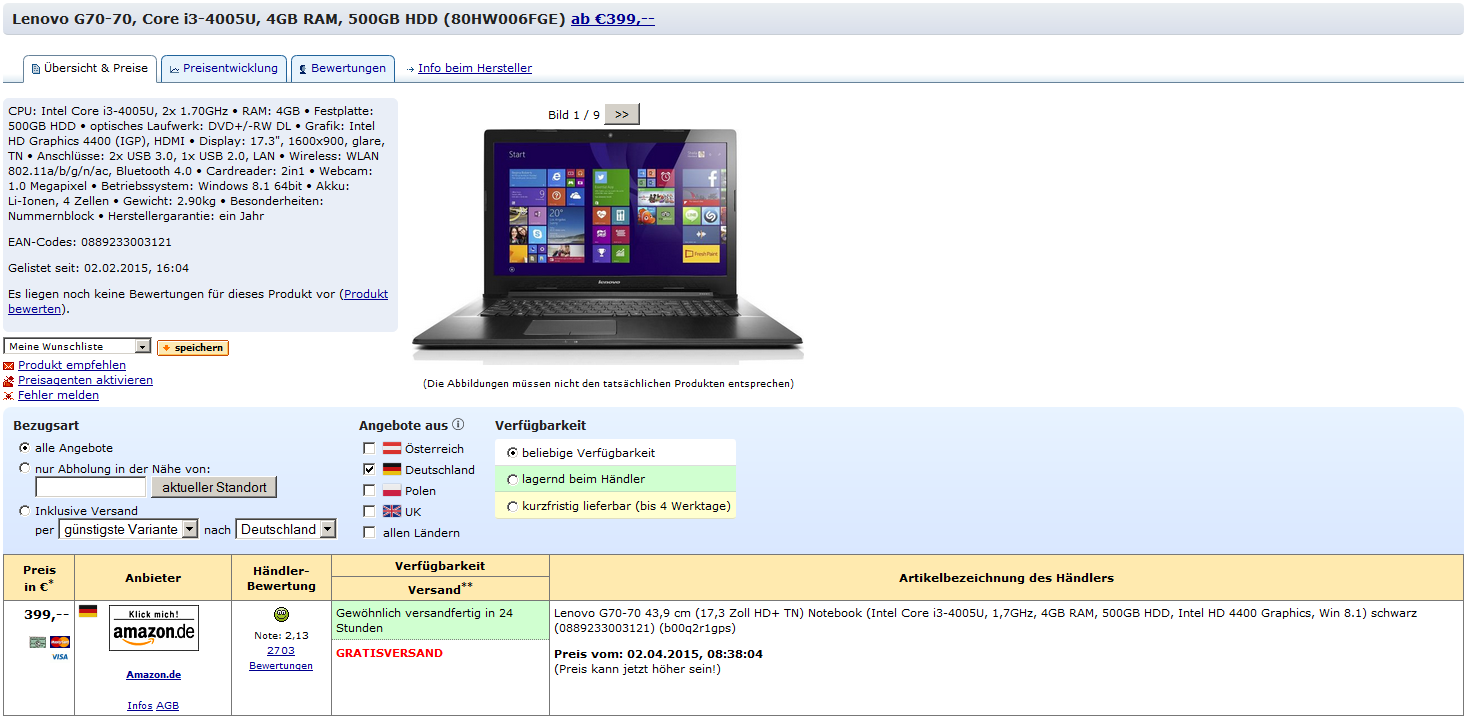1466x718 pixels.
Task: Select the alle Angebote radio button
Action: coord(24,448)
